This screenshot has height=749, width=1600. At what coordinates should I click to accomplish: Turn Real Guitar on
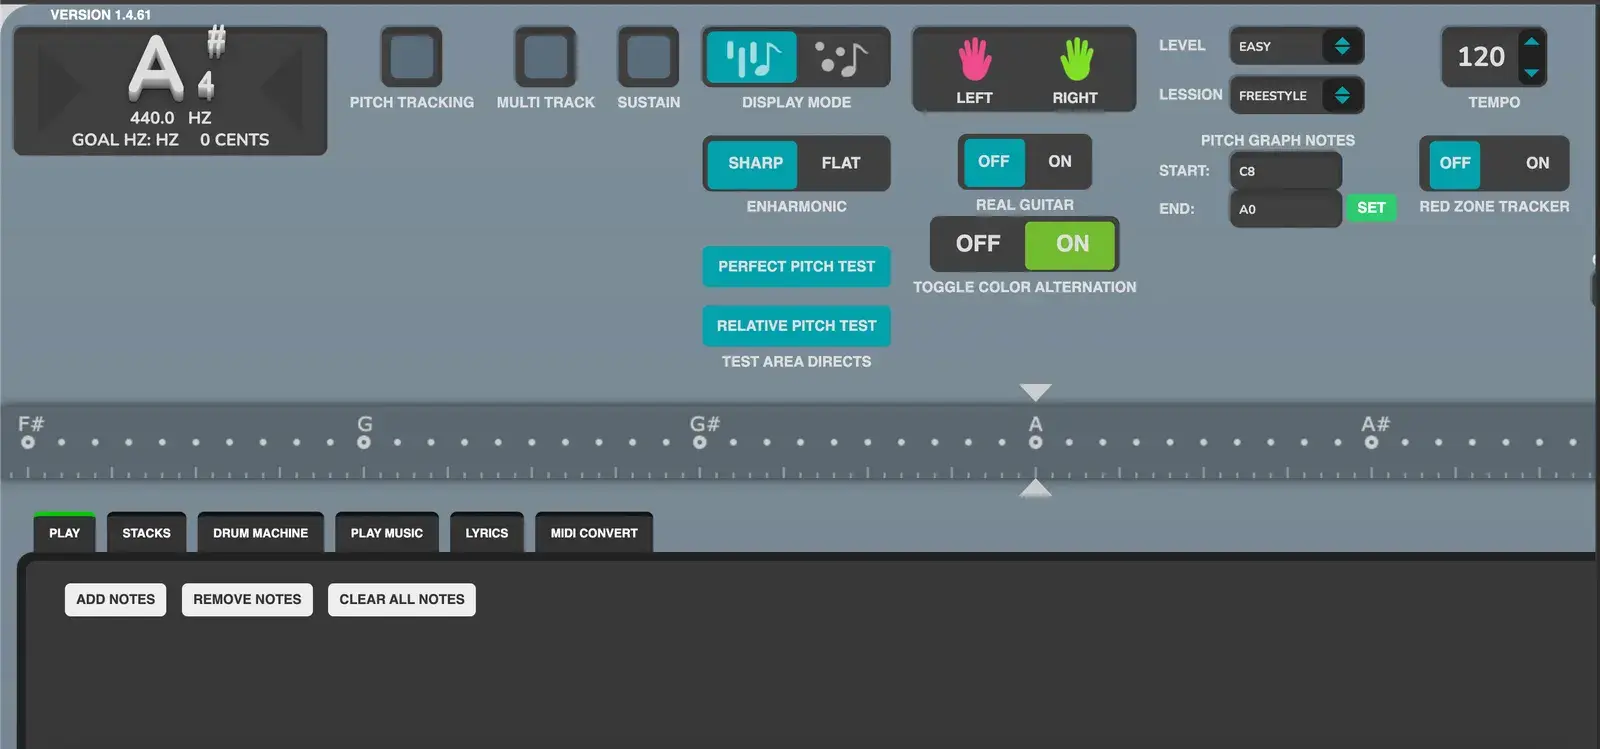tap(1059, 161)
